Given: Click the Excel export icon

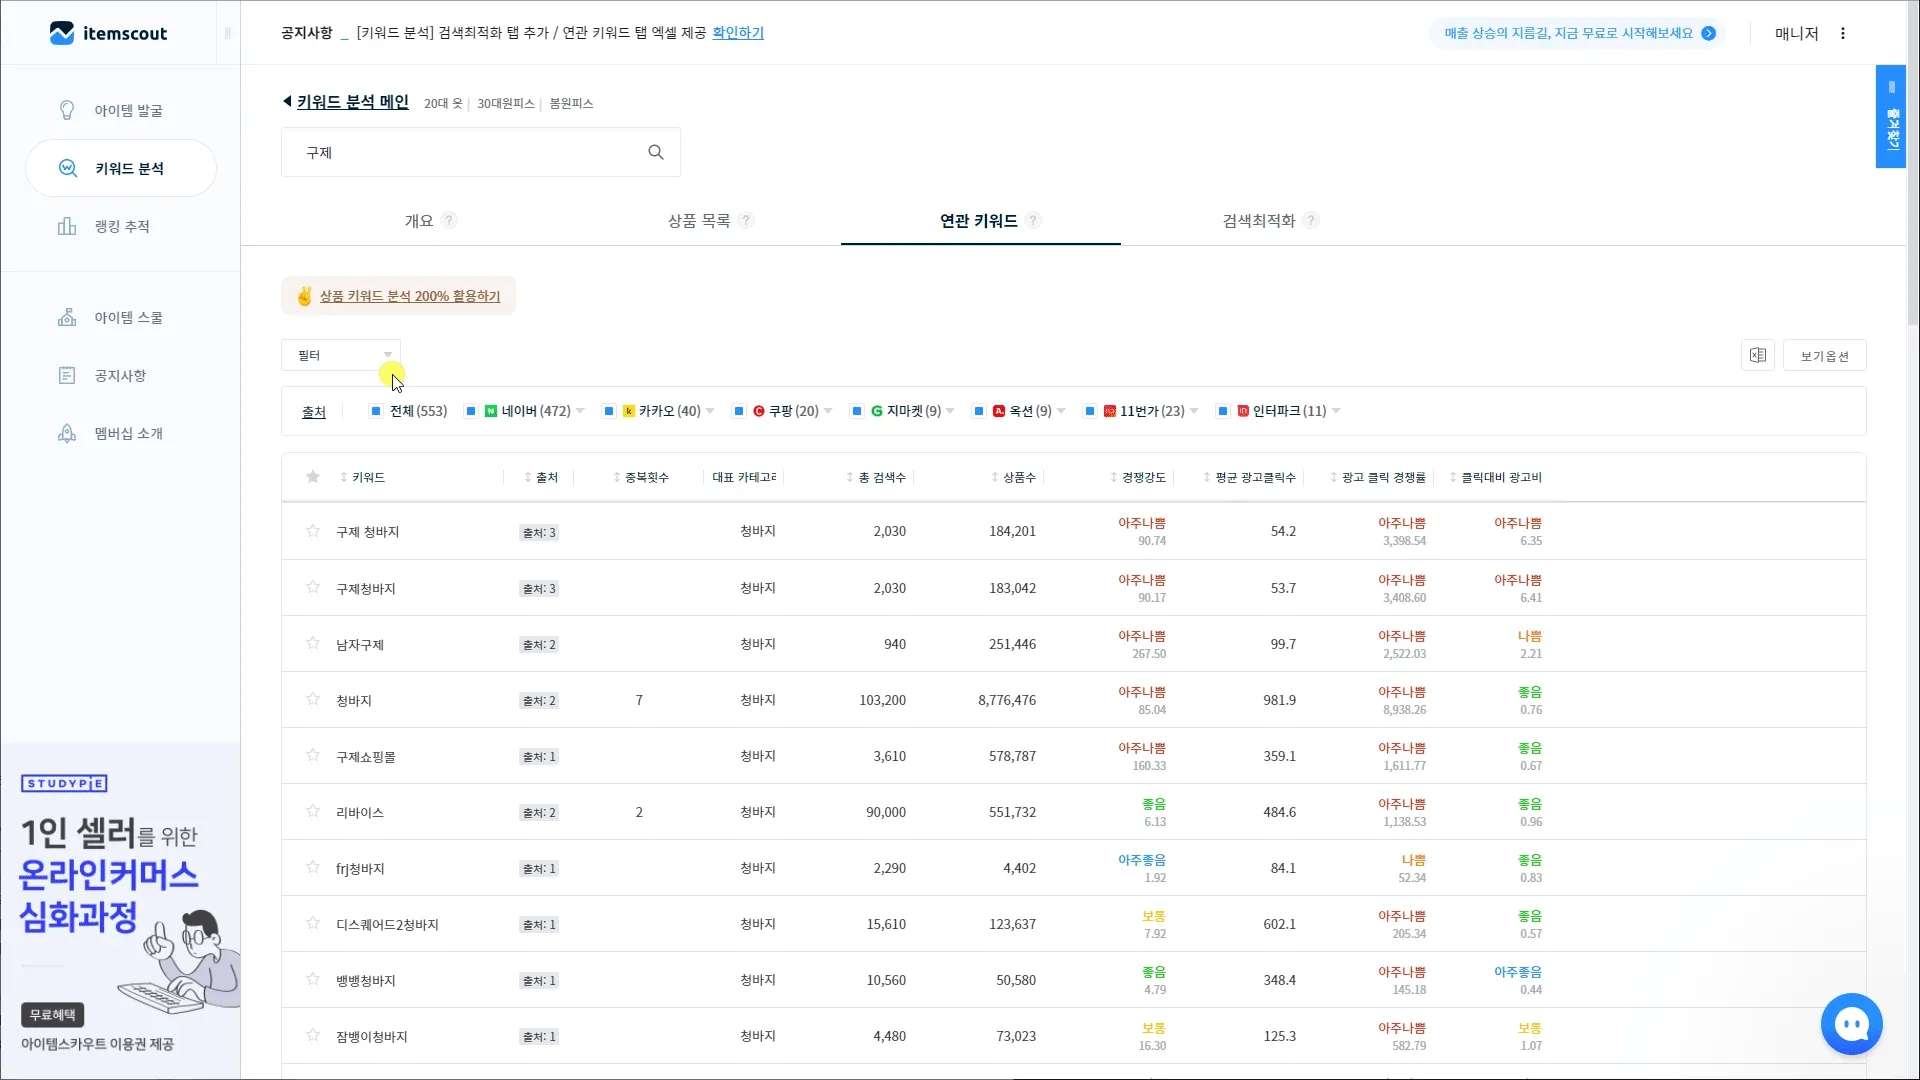Looking at the screenshot, I should coord(1757,356).
